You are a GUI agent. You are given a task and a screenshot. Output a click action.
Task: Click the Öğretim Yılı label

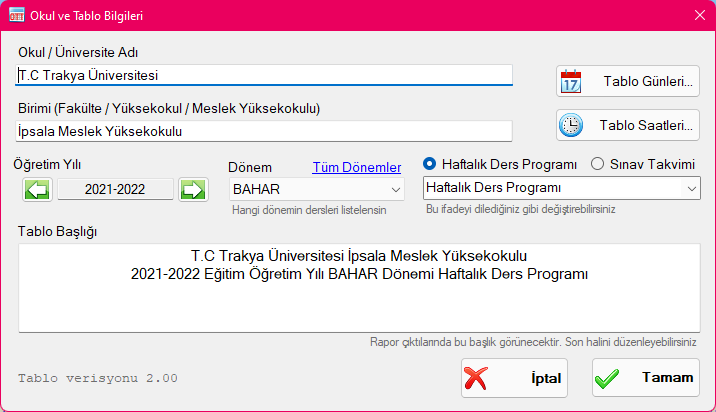pos(47,164)
